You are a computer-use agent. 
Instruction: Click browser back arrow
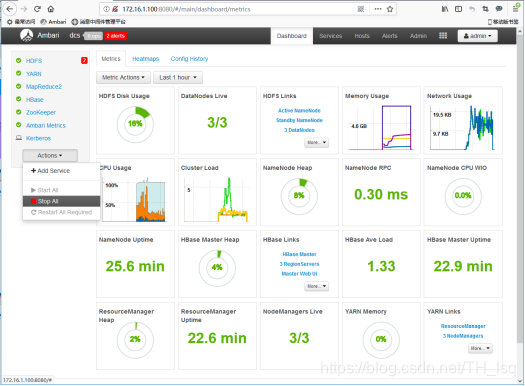pyautogui.click(x=10, y=9)
